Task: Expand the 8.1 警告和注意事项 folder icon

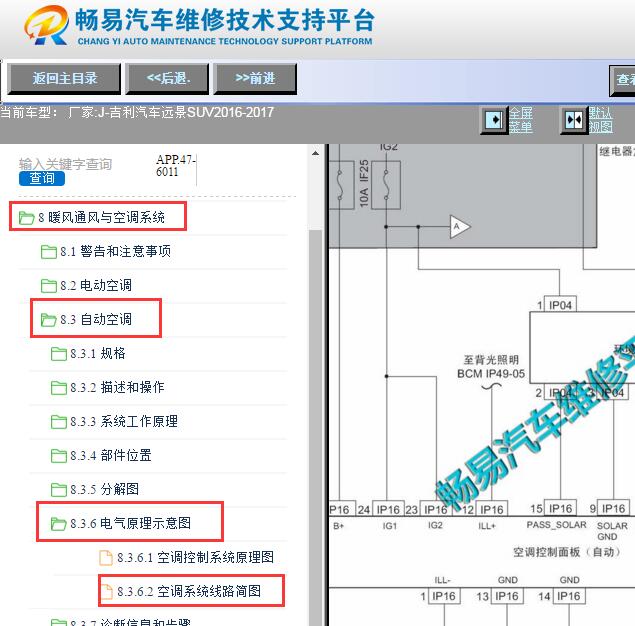Action: click(x=49, y=252)
